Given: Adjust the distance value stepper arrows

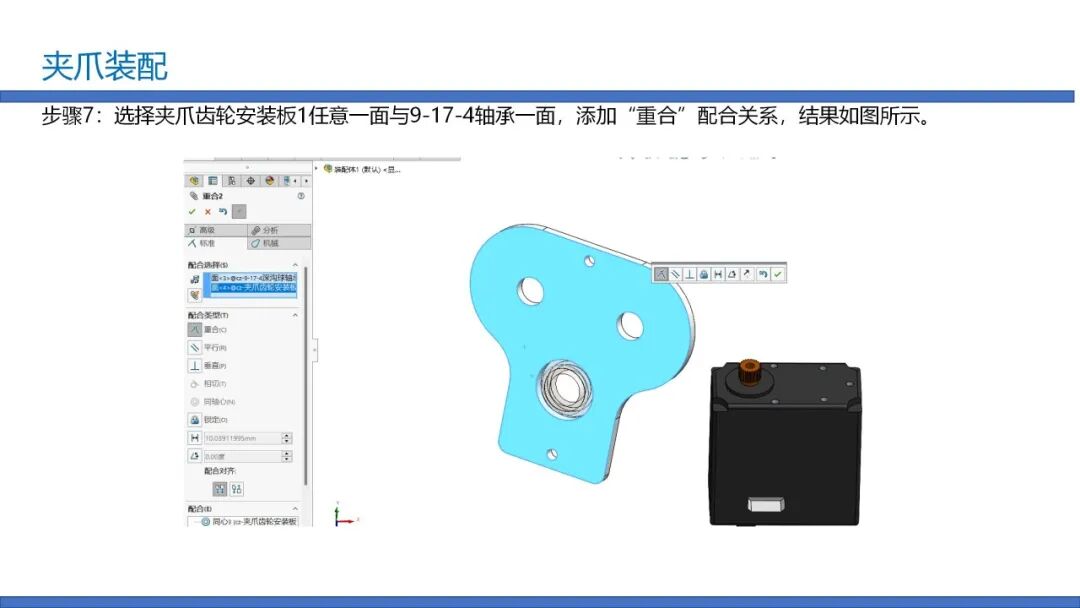Looking at the screenshot, I should pos(287,438).
